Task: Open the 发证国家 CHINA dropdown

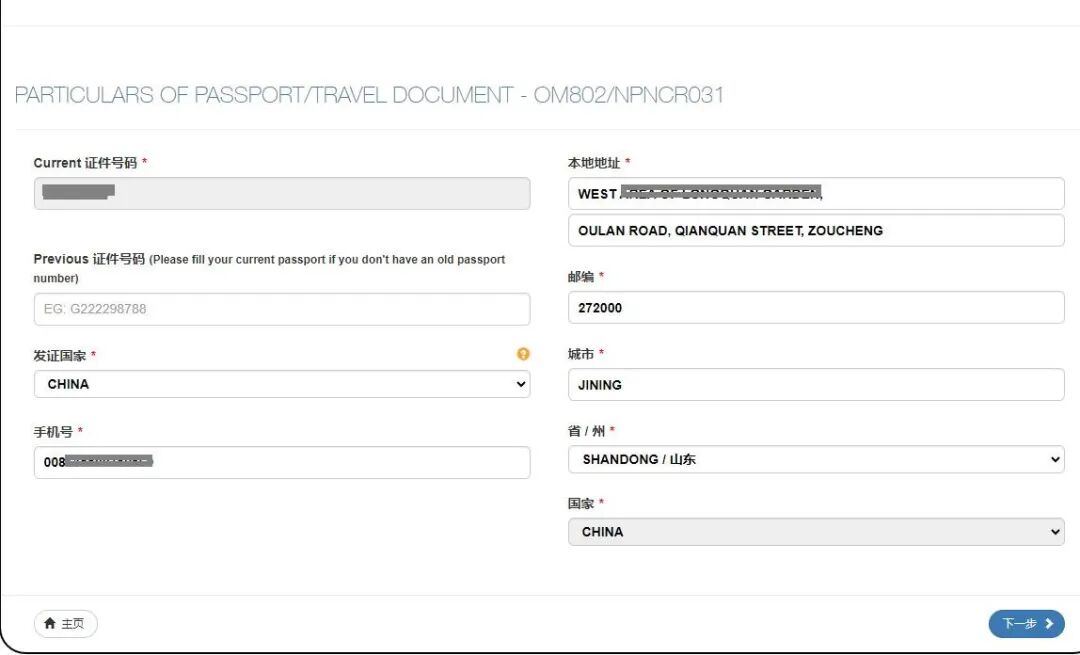Action: 282,384
